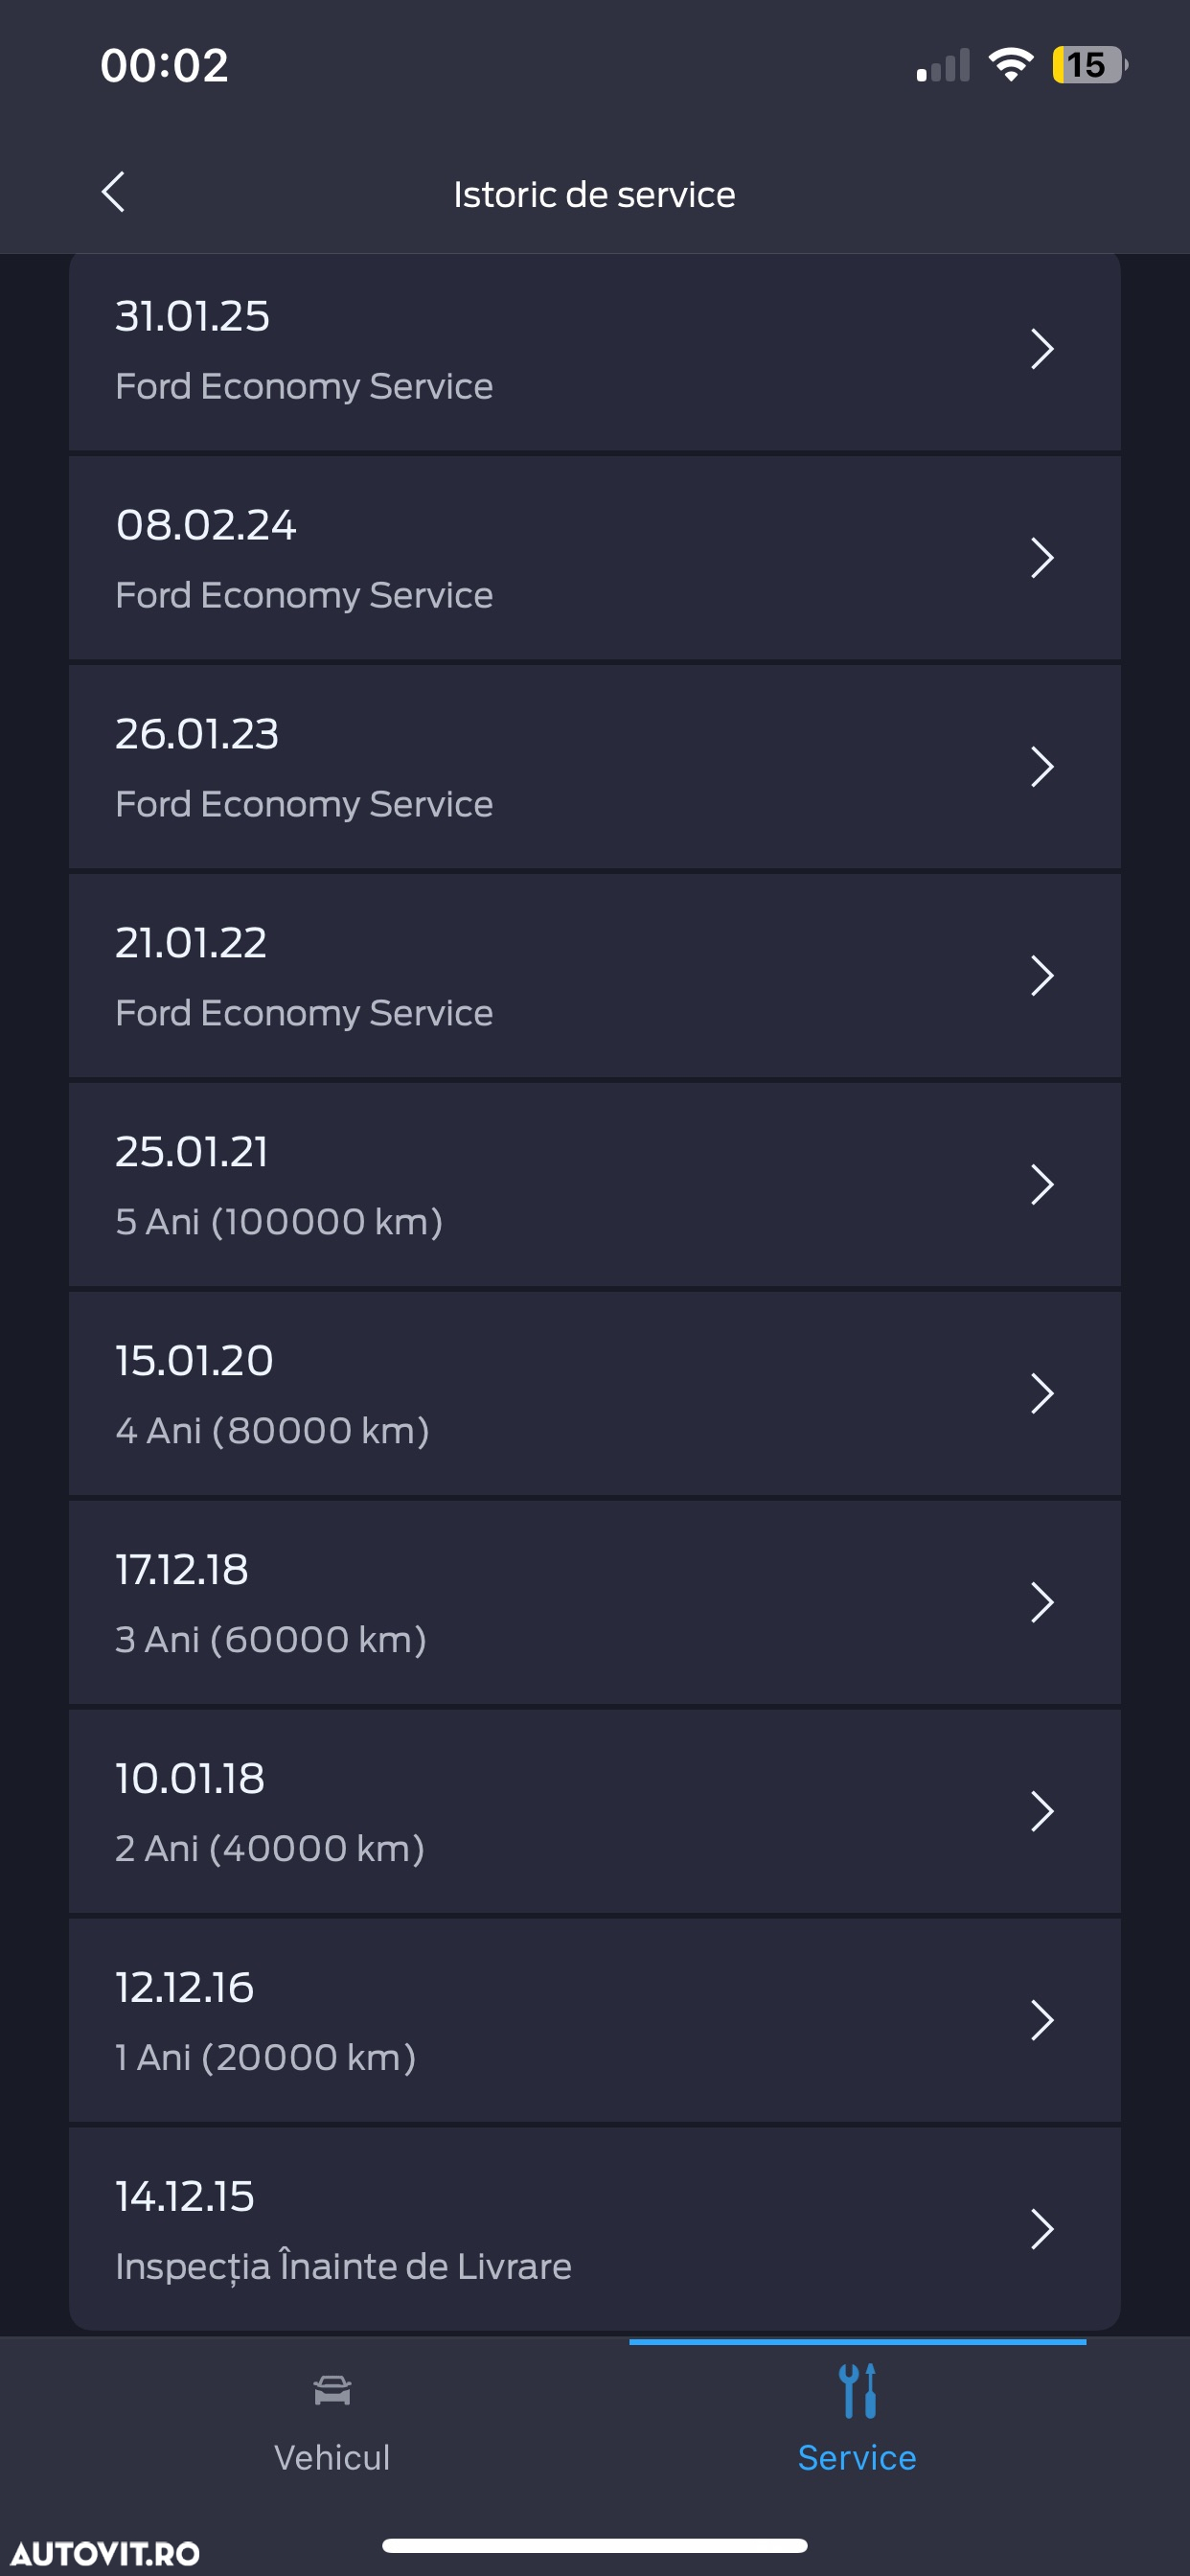Tap the cellular signal bars icon
Screen dimensions: 1190x2576
pyautogui.click(x=943, y=65)
